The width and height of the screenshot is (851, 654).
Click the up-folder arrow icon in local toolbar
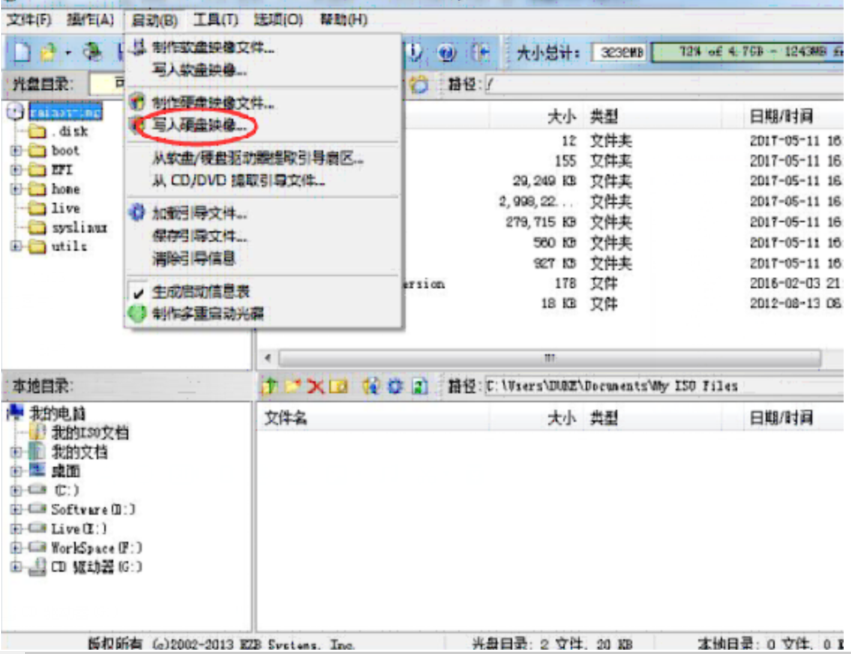point(269,386)
